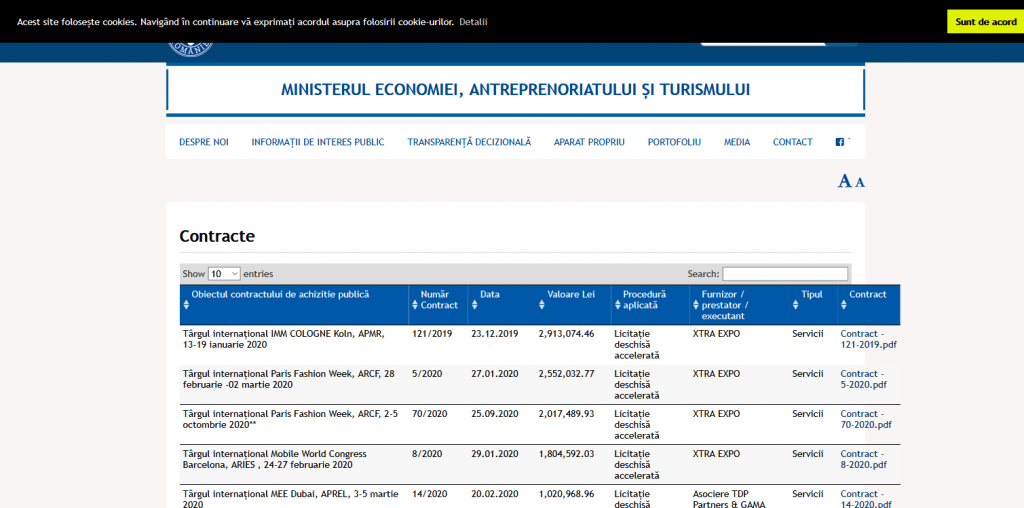Open Contract - 121-2019.pdf link
Screen dimensions: 1024x508
868,340
